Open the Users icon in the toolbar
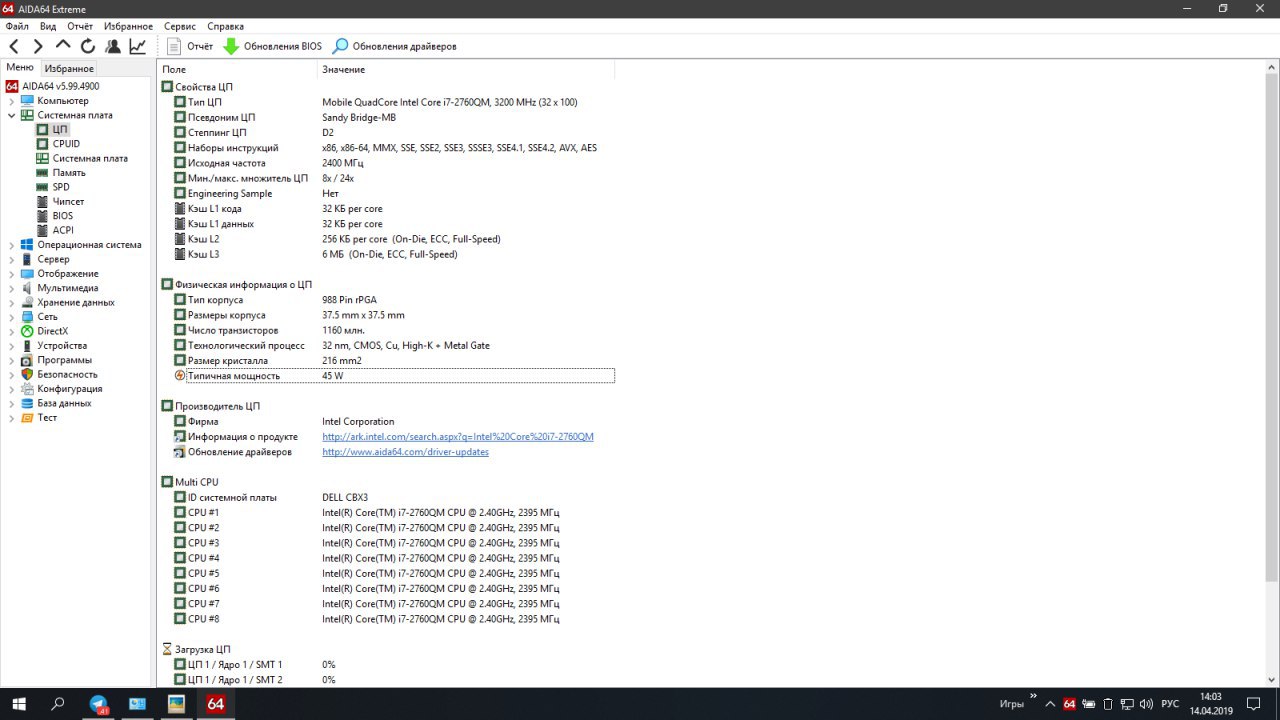This screenshot has width=1280, height=720. coord(113,46)
